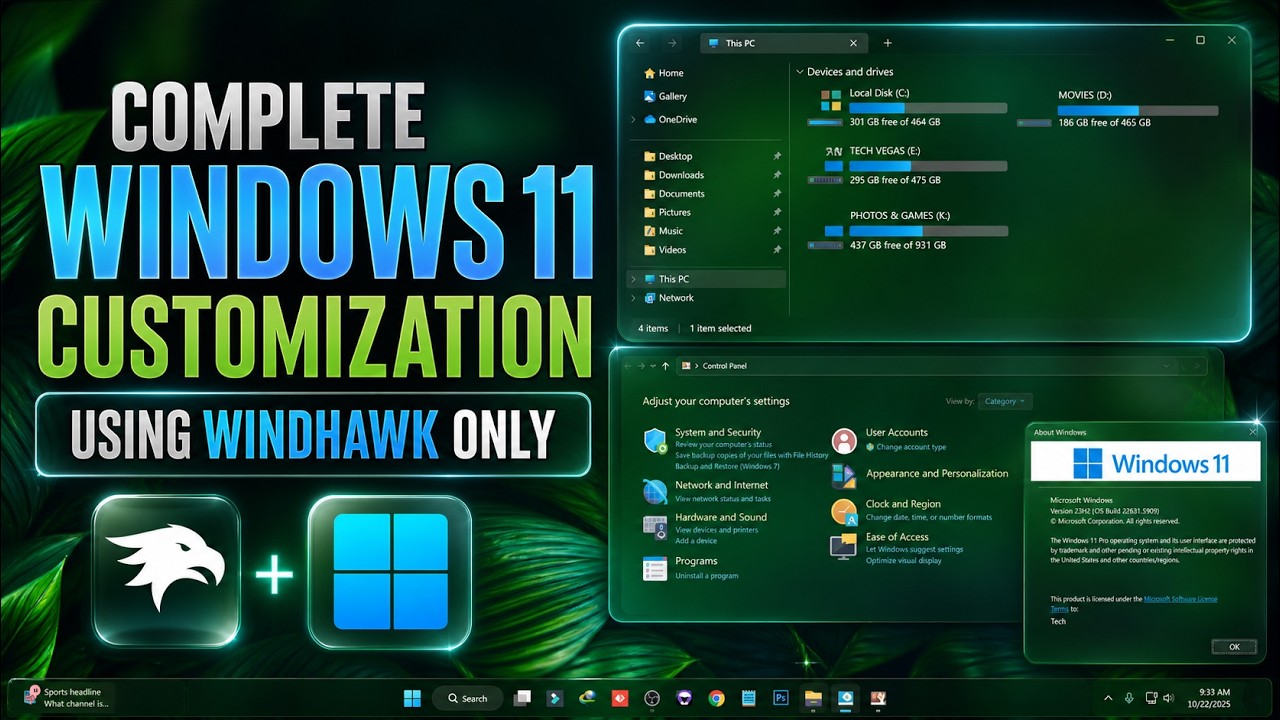Click Uninstall a program link
This screenshot has height=720, width=1280.
[x=706, y=576]
